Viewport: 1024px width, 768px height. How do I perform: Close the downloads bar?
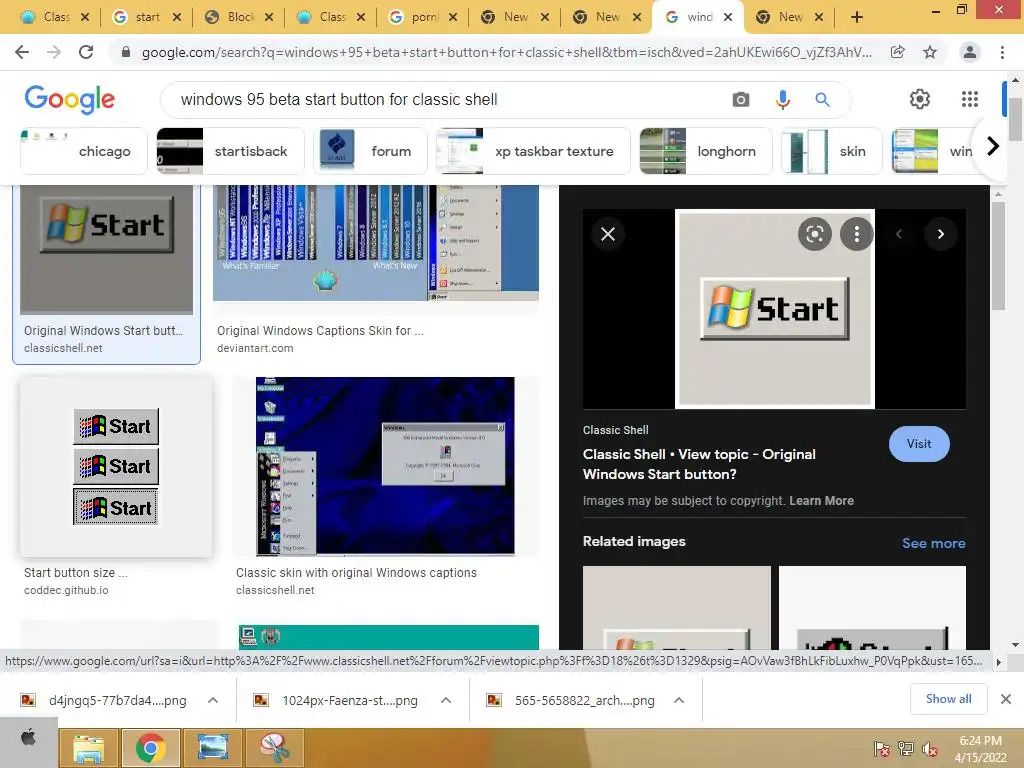(x=1006, y=699)
